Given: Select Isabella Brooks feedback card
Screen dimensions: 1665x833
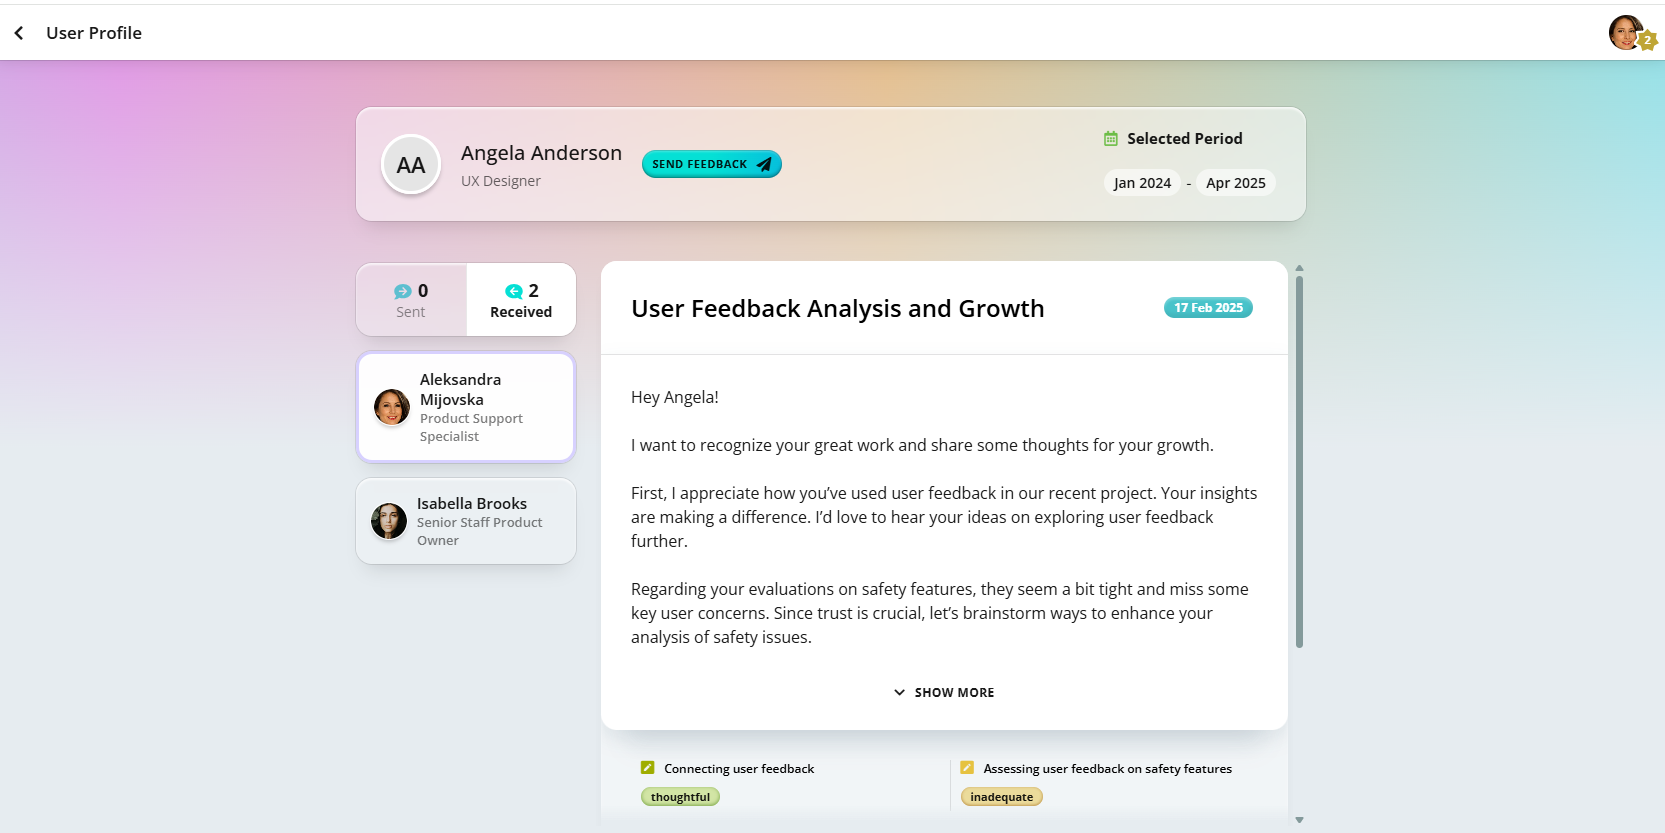Looking at the screenshot, I should [x=466, y=521].
